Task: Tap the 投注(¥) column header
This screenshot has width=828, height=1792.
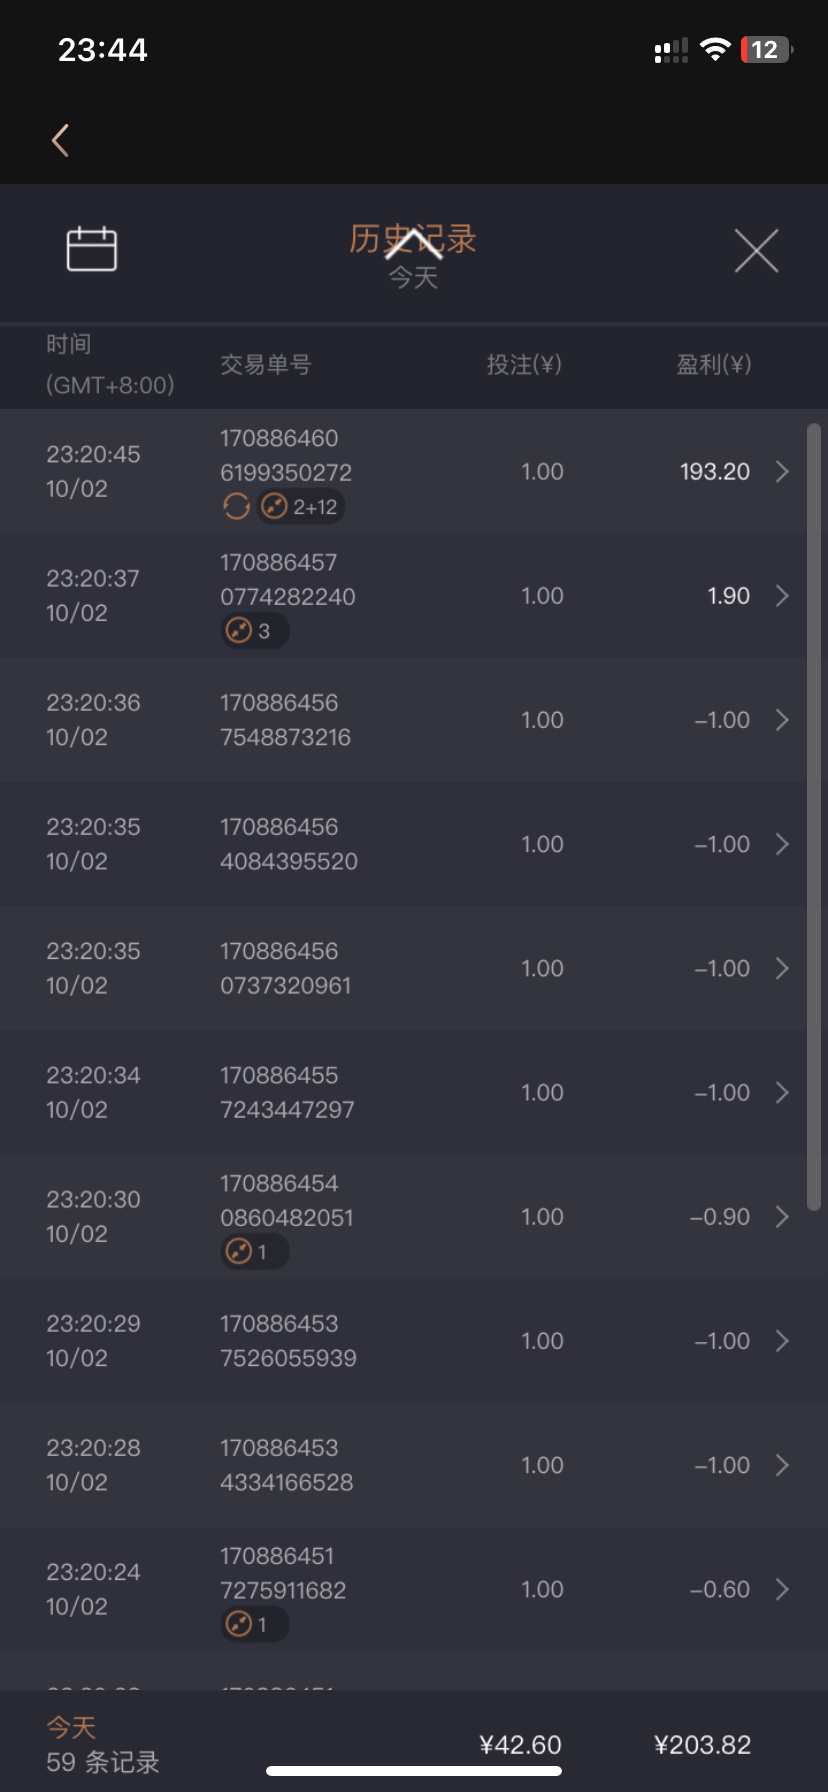Action: coord(524,365)
